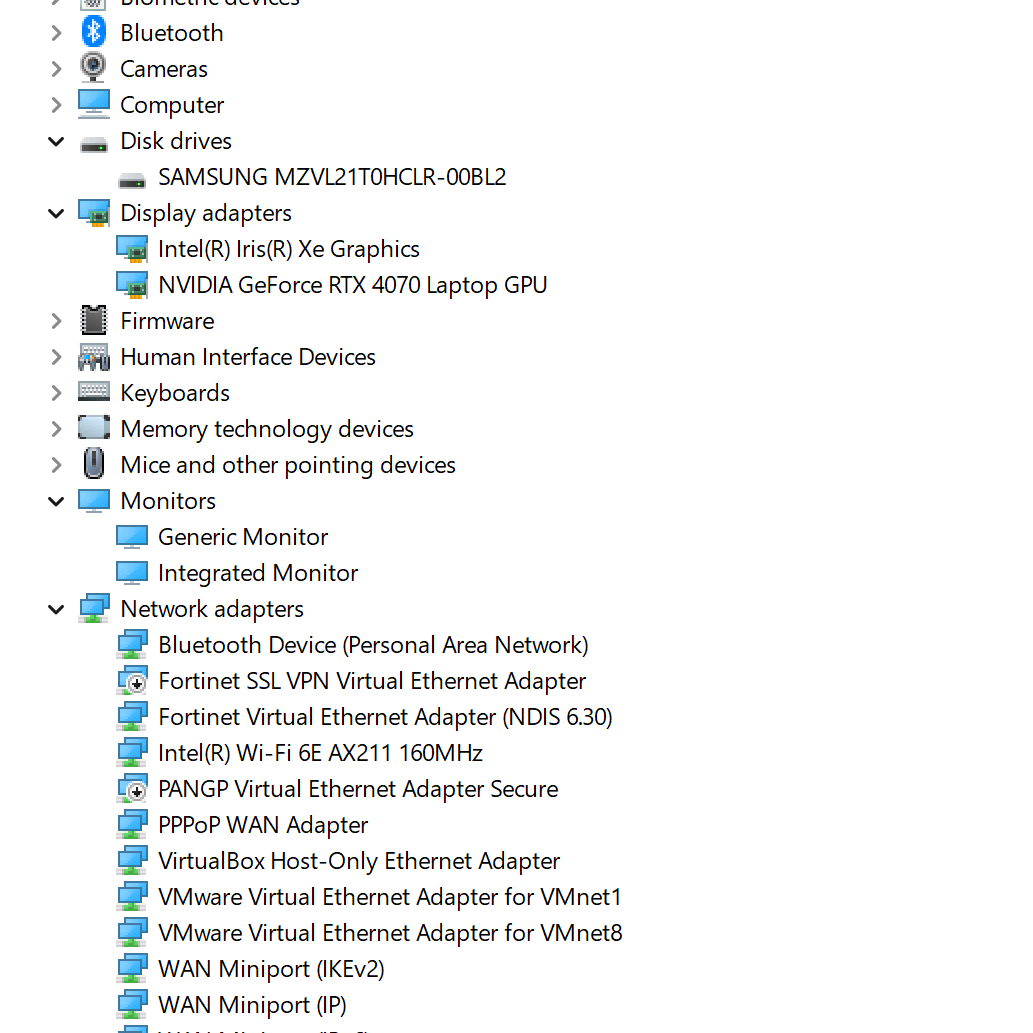The image size is (1033, 1033).
Task: Collapse the Disk drives category
Action: (57, 141)
